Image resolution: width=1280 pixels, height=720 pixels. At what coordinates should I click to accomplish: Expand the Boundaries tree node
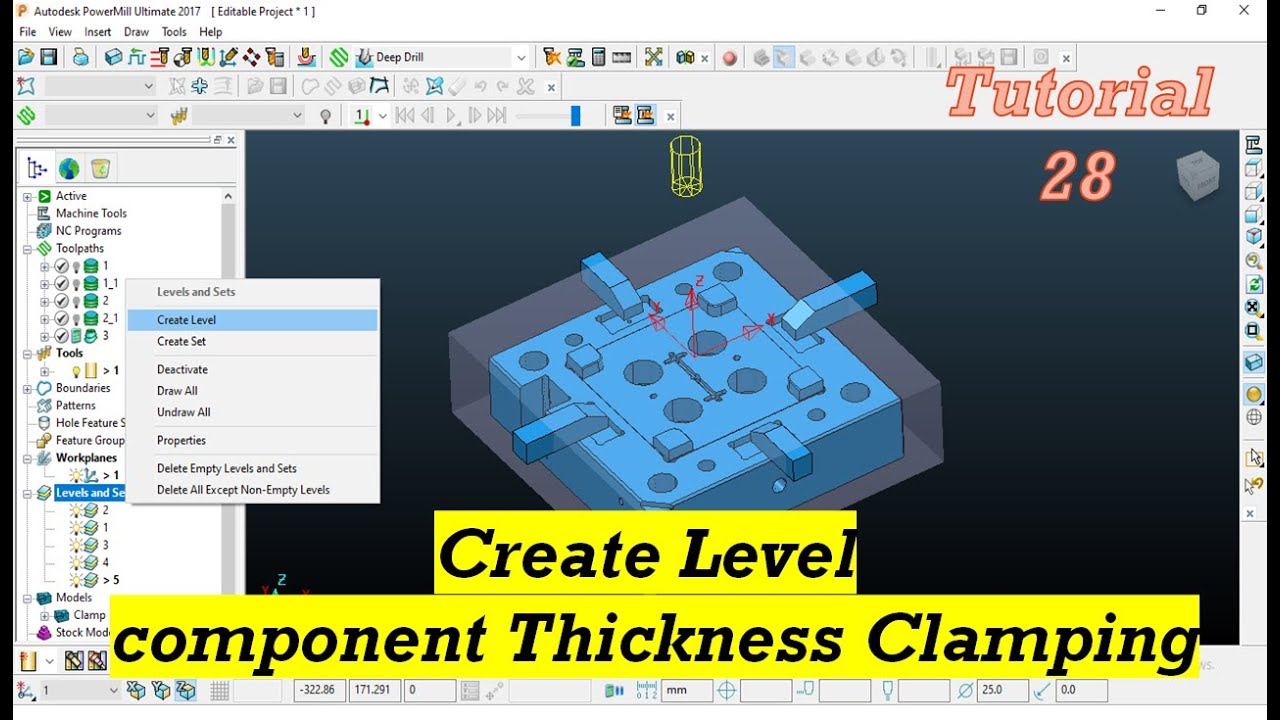[x=28, y=388]
